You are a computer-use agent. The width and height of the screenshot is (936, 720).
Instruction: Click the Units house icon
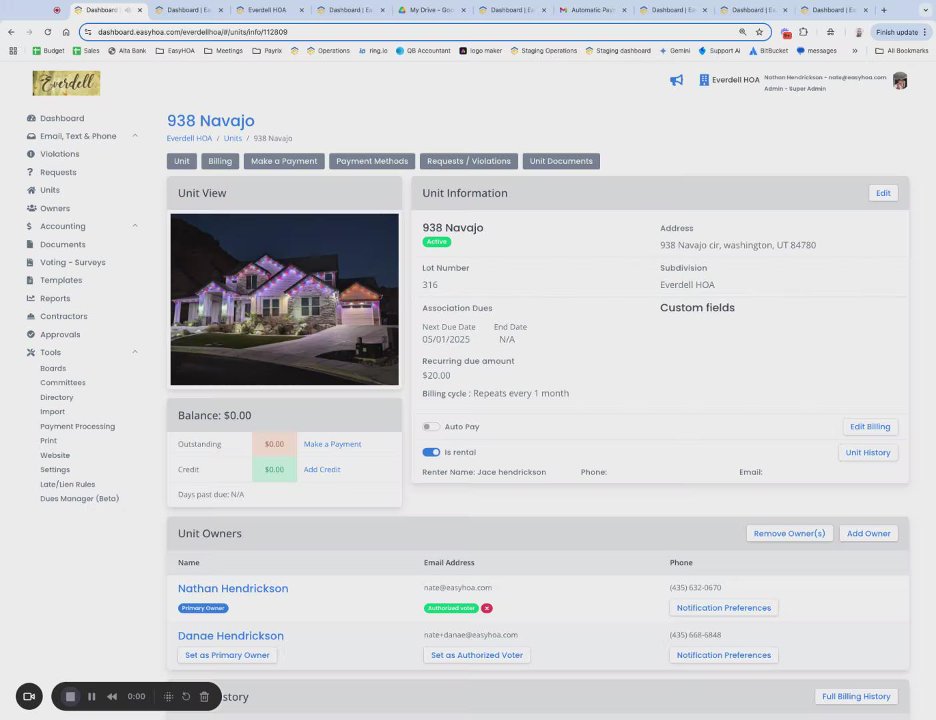coord(31,190)
